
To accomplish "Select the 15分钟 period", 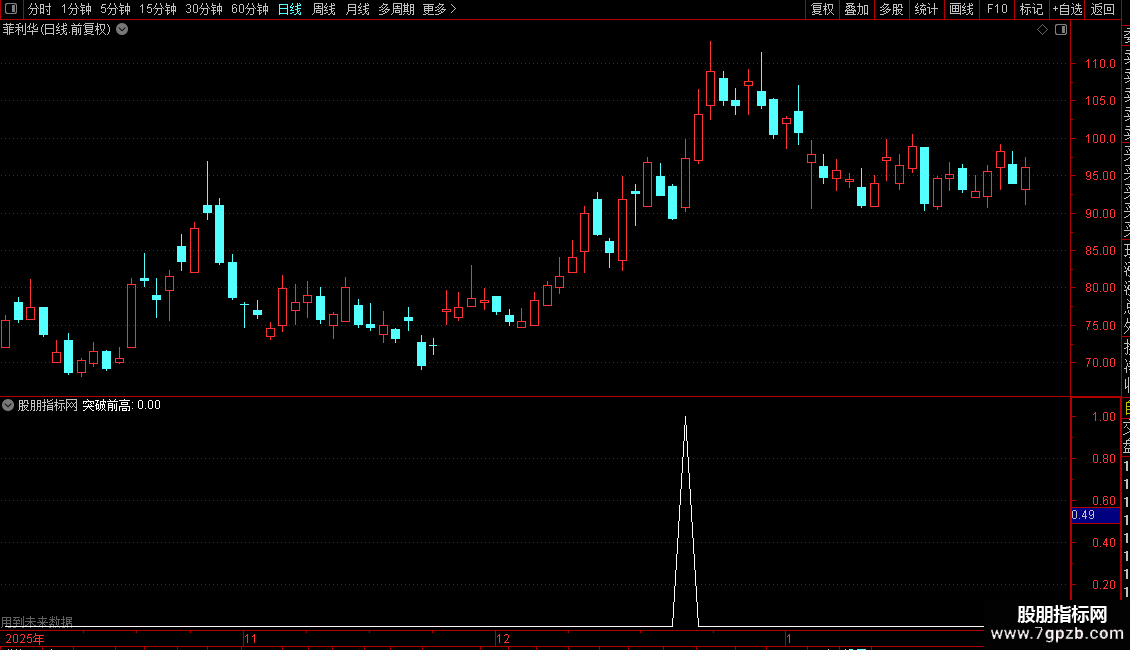I will pyautogui.click(x=158, y=9).
